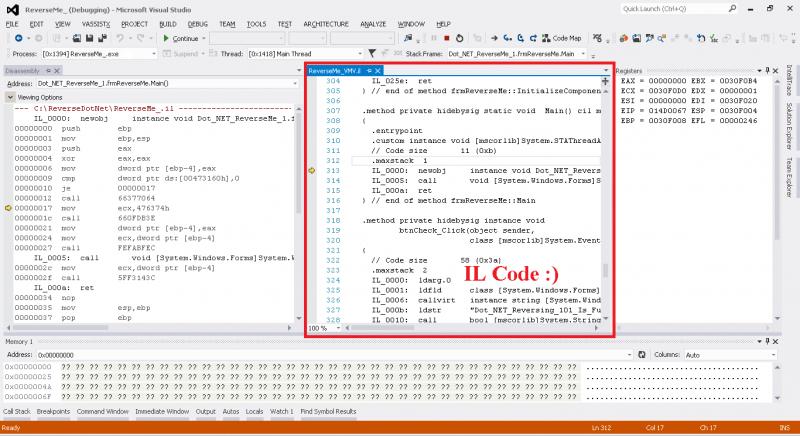Viewport: 800px width, 436px height.
Task: Restart debugging with the circular arrow icon
Action: tap(459, 38)
